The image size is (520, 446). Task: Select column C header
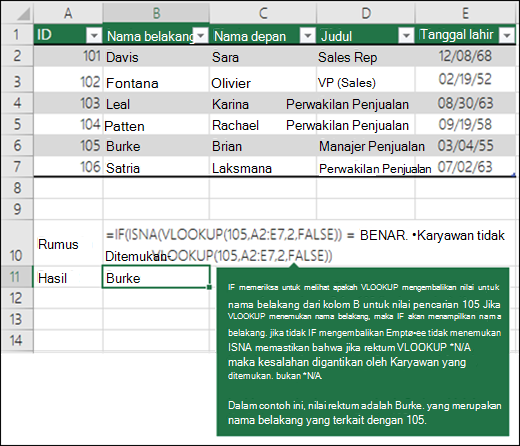coord(263,13)
